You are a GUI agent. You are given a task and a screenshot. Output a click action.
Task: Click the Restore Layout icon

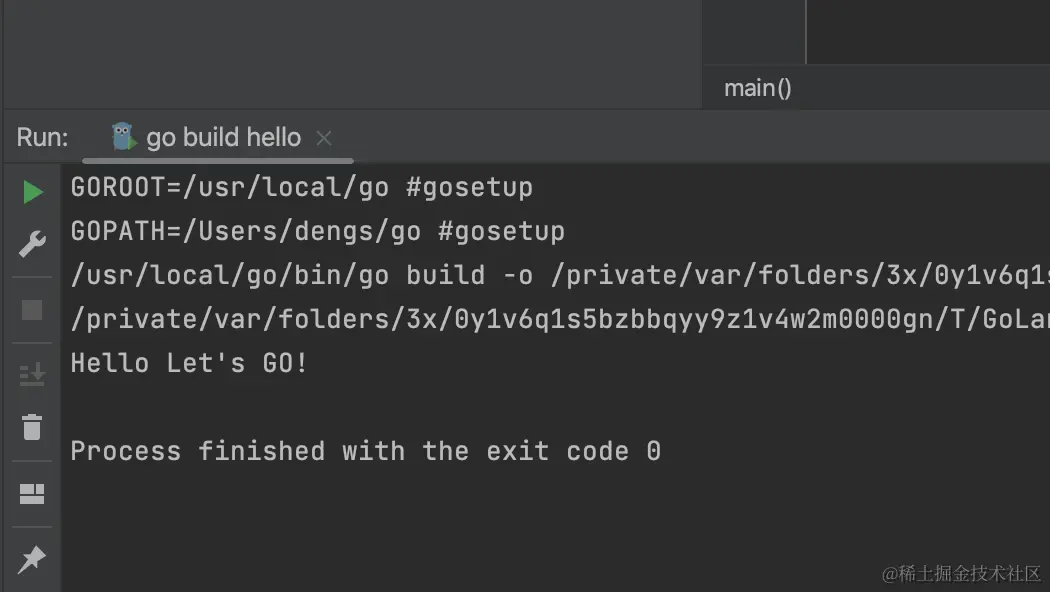pos(32,494)
